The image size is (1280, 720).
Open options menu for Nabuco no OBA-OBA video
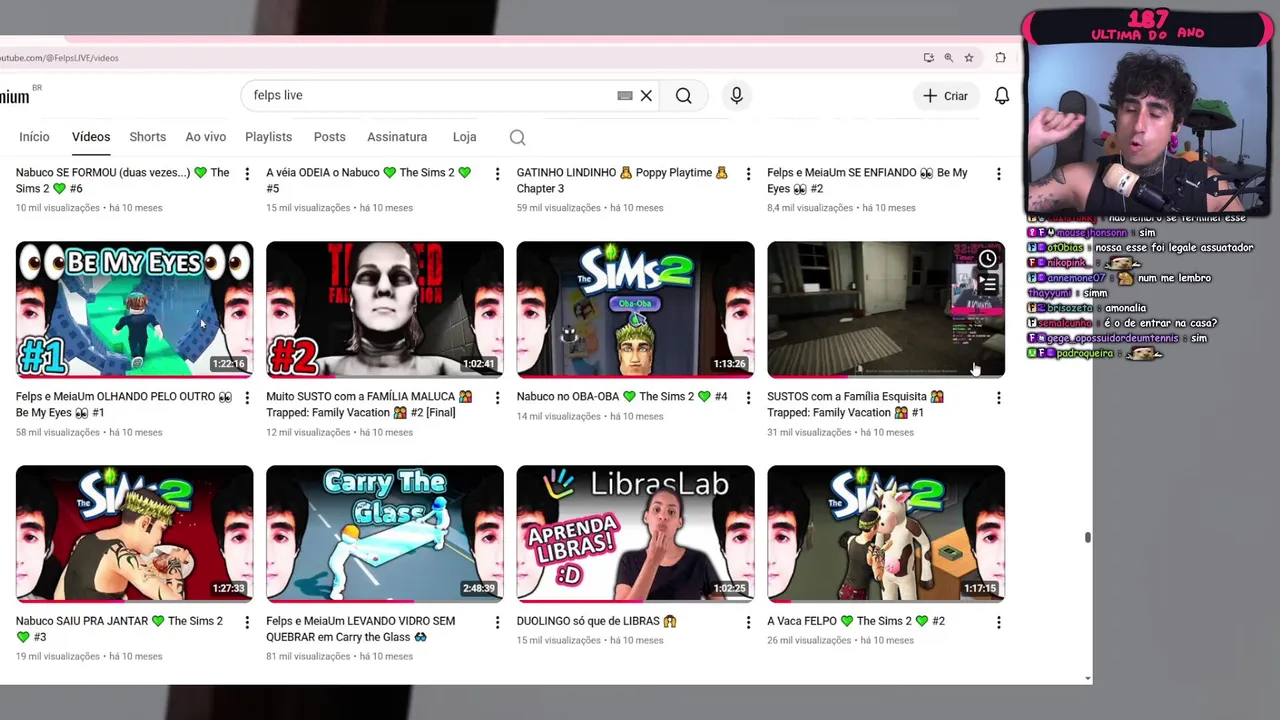tap(748, 398)
